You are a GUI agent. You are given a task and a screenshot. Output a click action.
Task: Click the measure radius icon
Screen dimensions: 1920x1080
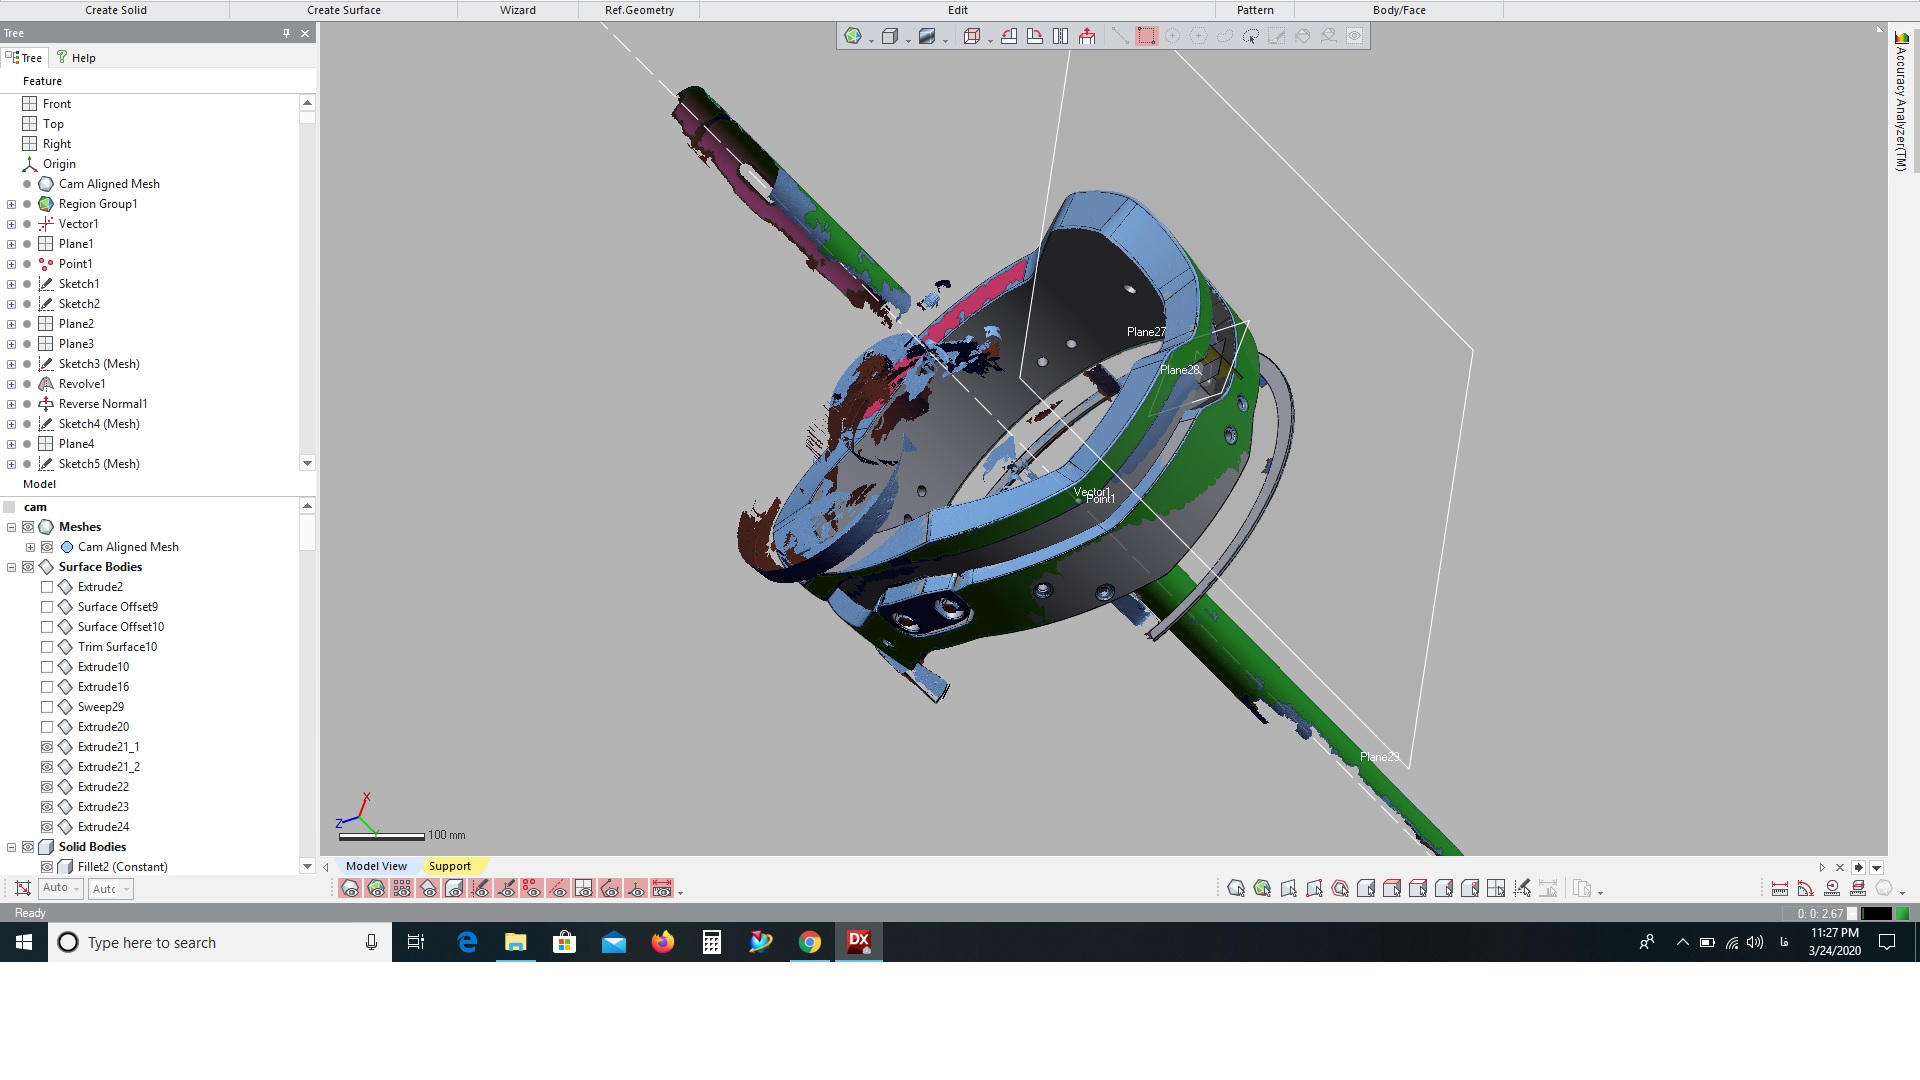click(x=1832, y=889)
